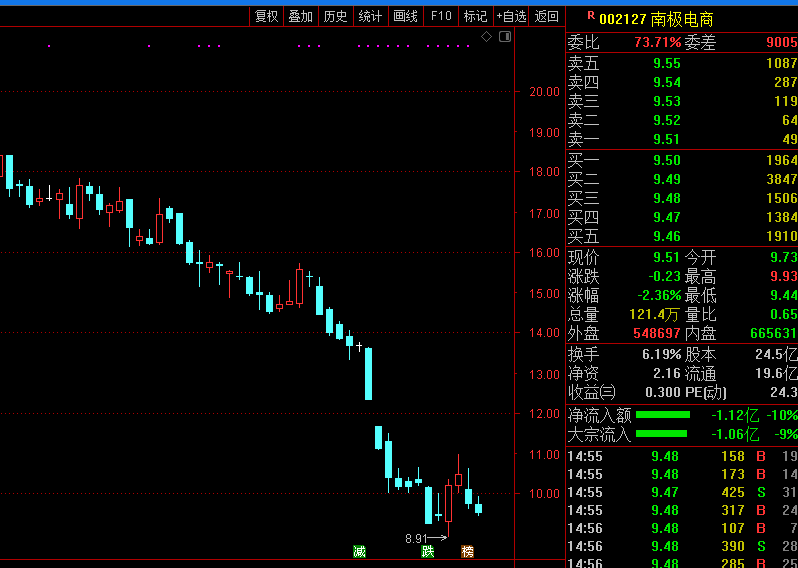The width and height of the screenshot is (798, 568).
Task: Click the 最高 value 9.93
Action: point(784,276)
